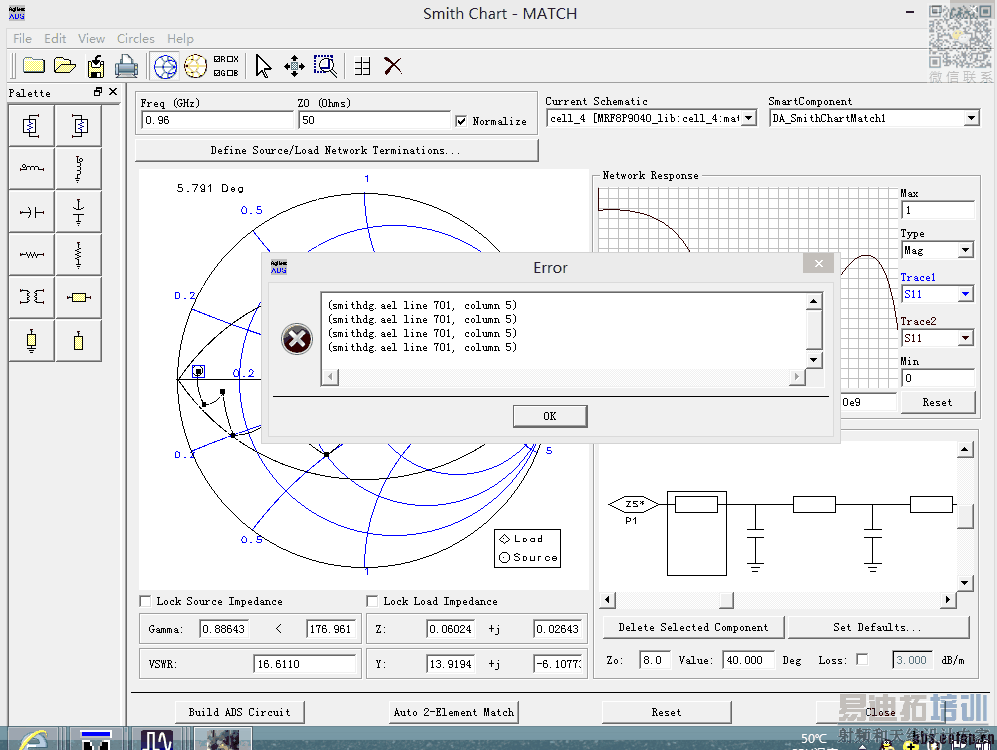Enable Lock Load Impedance checkbox
The image size is (997, 750).
point(373,601)
